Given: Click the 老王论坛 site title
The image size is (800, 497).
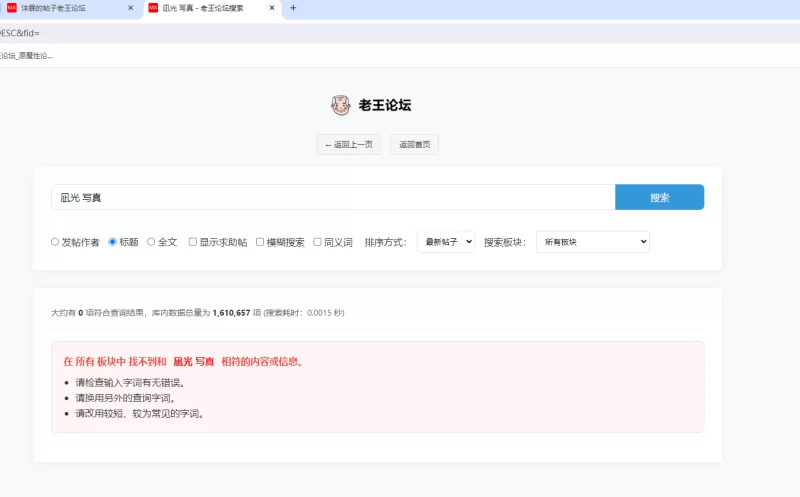Looking at the screenshot, I should click(x=385, y=105).
